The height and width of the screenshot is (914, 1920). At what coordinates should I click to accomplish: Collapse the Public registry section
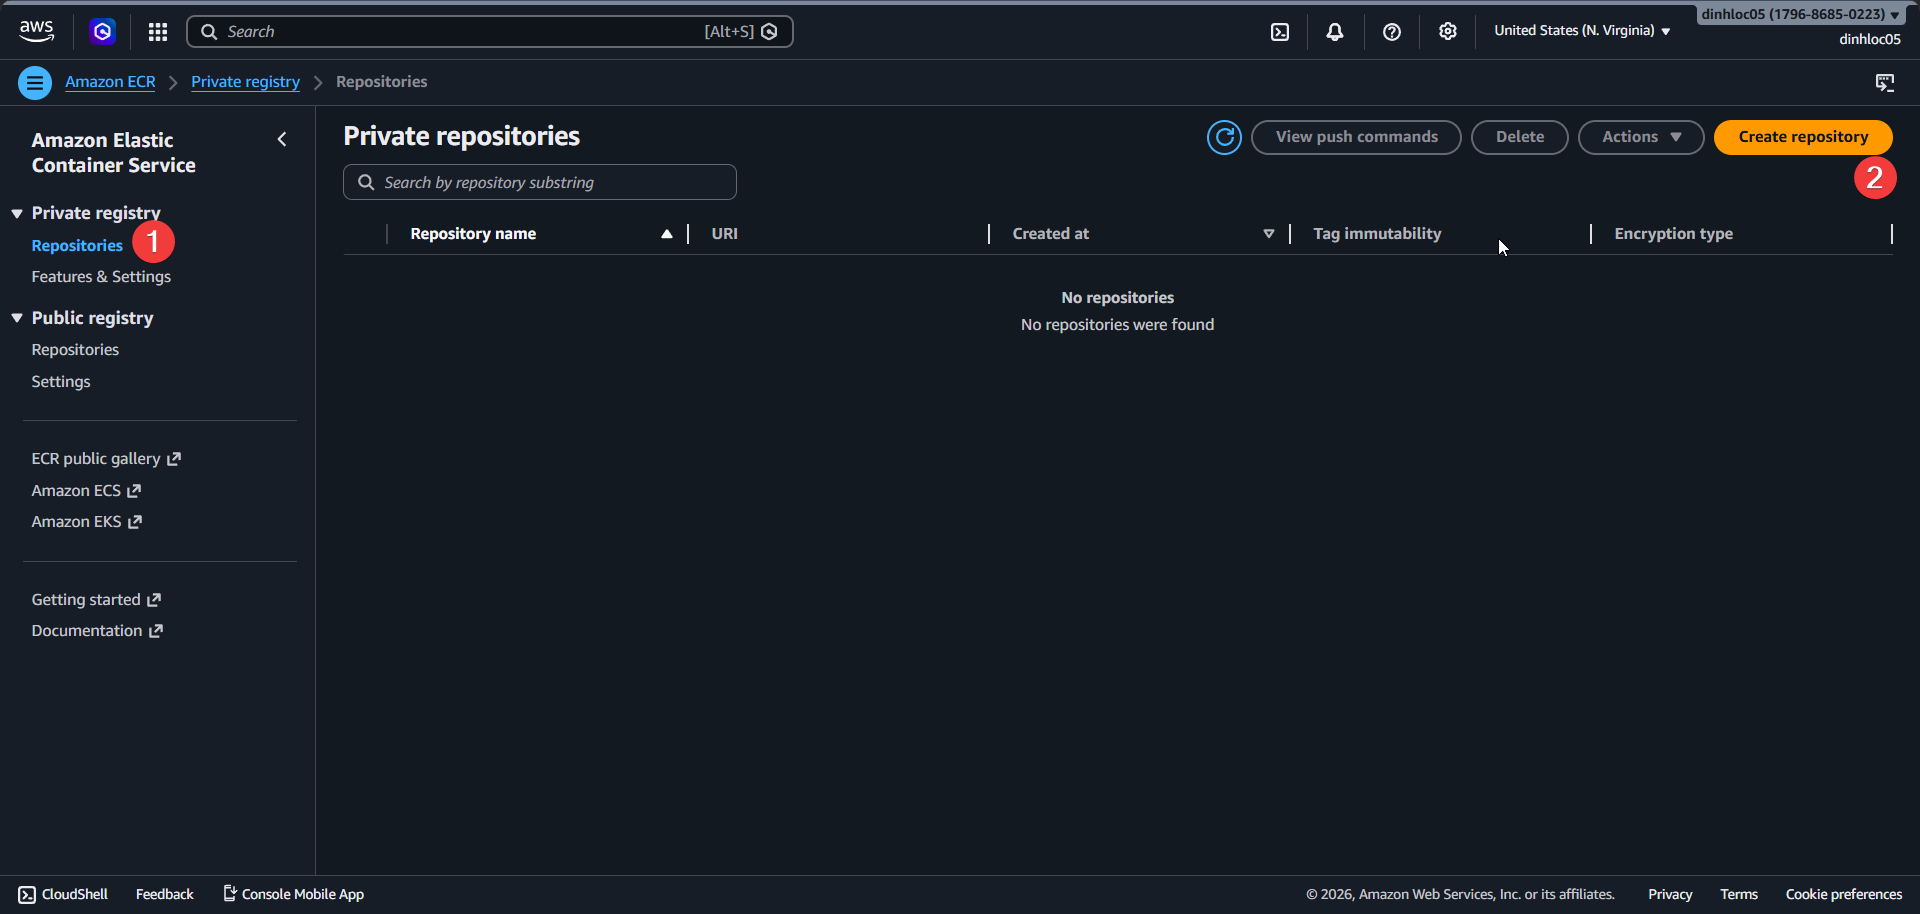(x=17, y=317)
